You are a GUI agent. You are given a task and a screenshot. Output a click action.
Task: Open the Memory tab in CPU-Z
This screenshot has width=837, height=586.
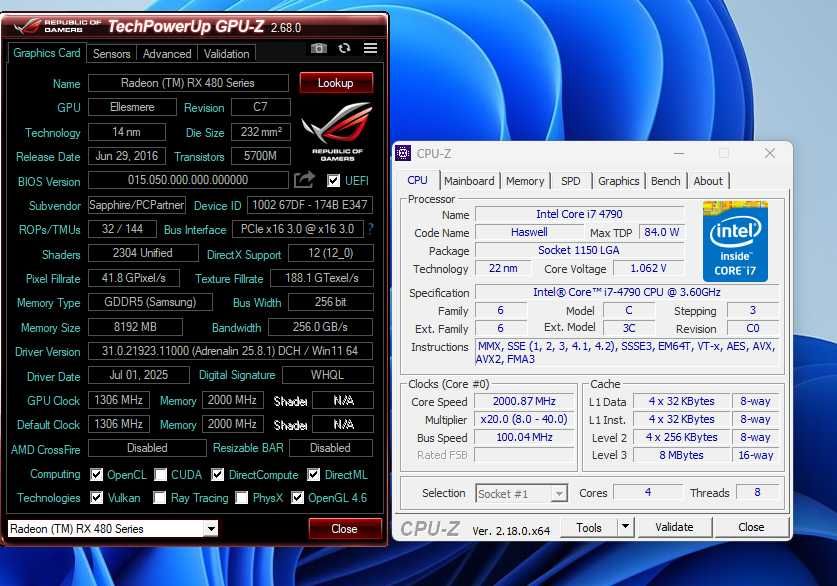coord(525,181)
